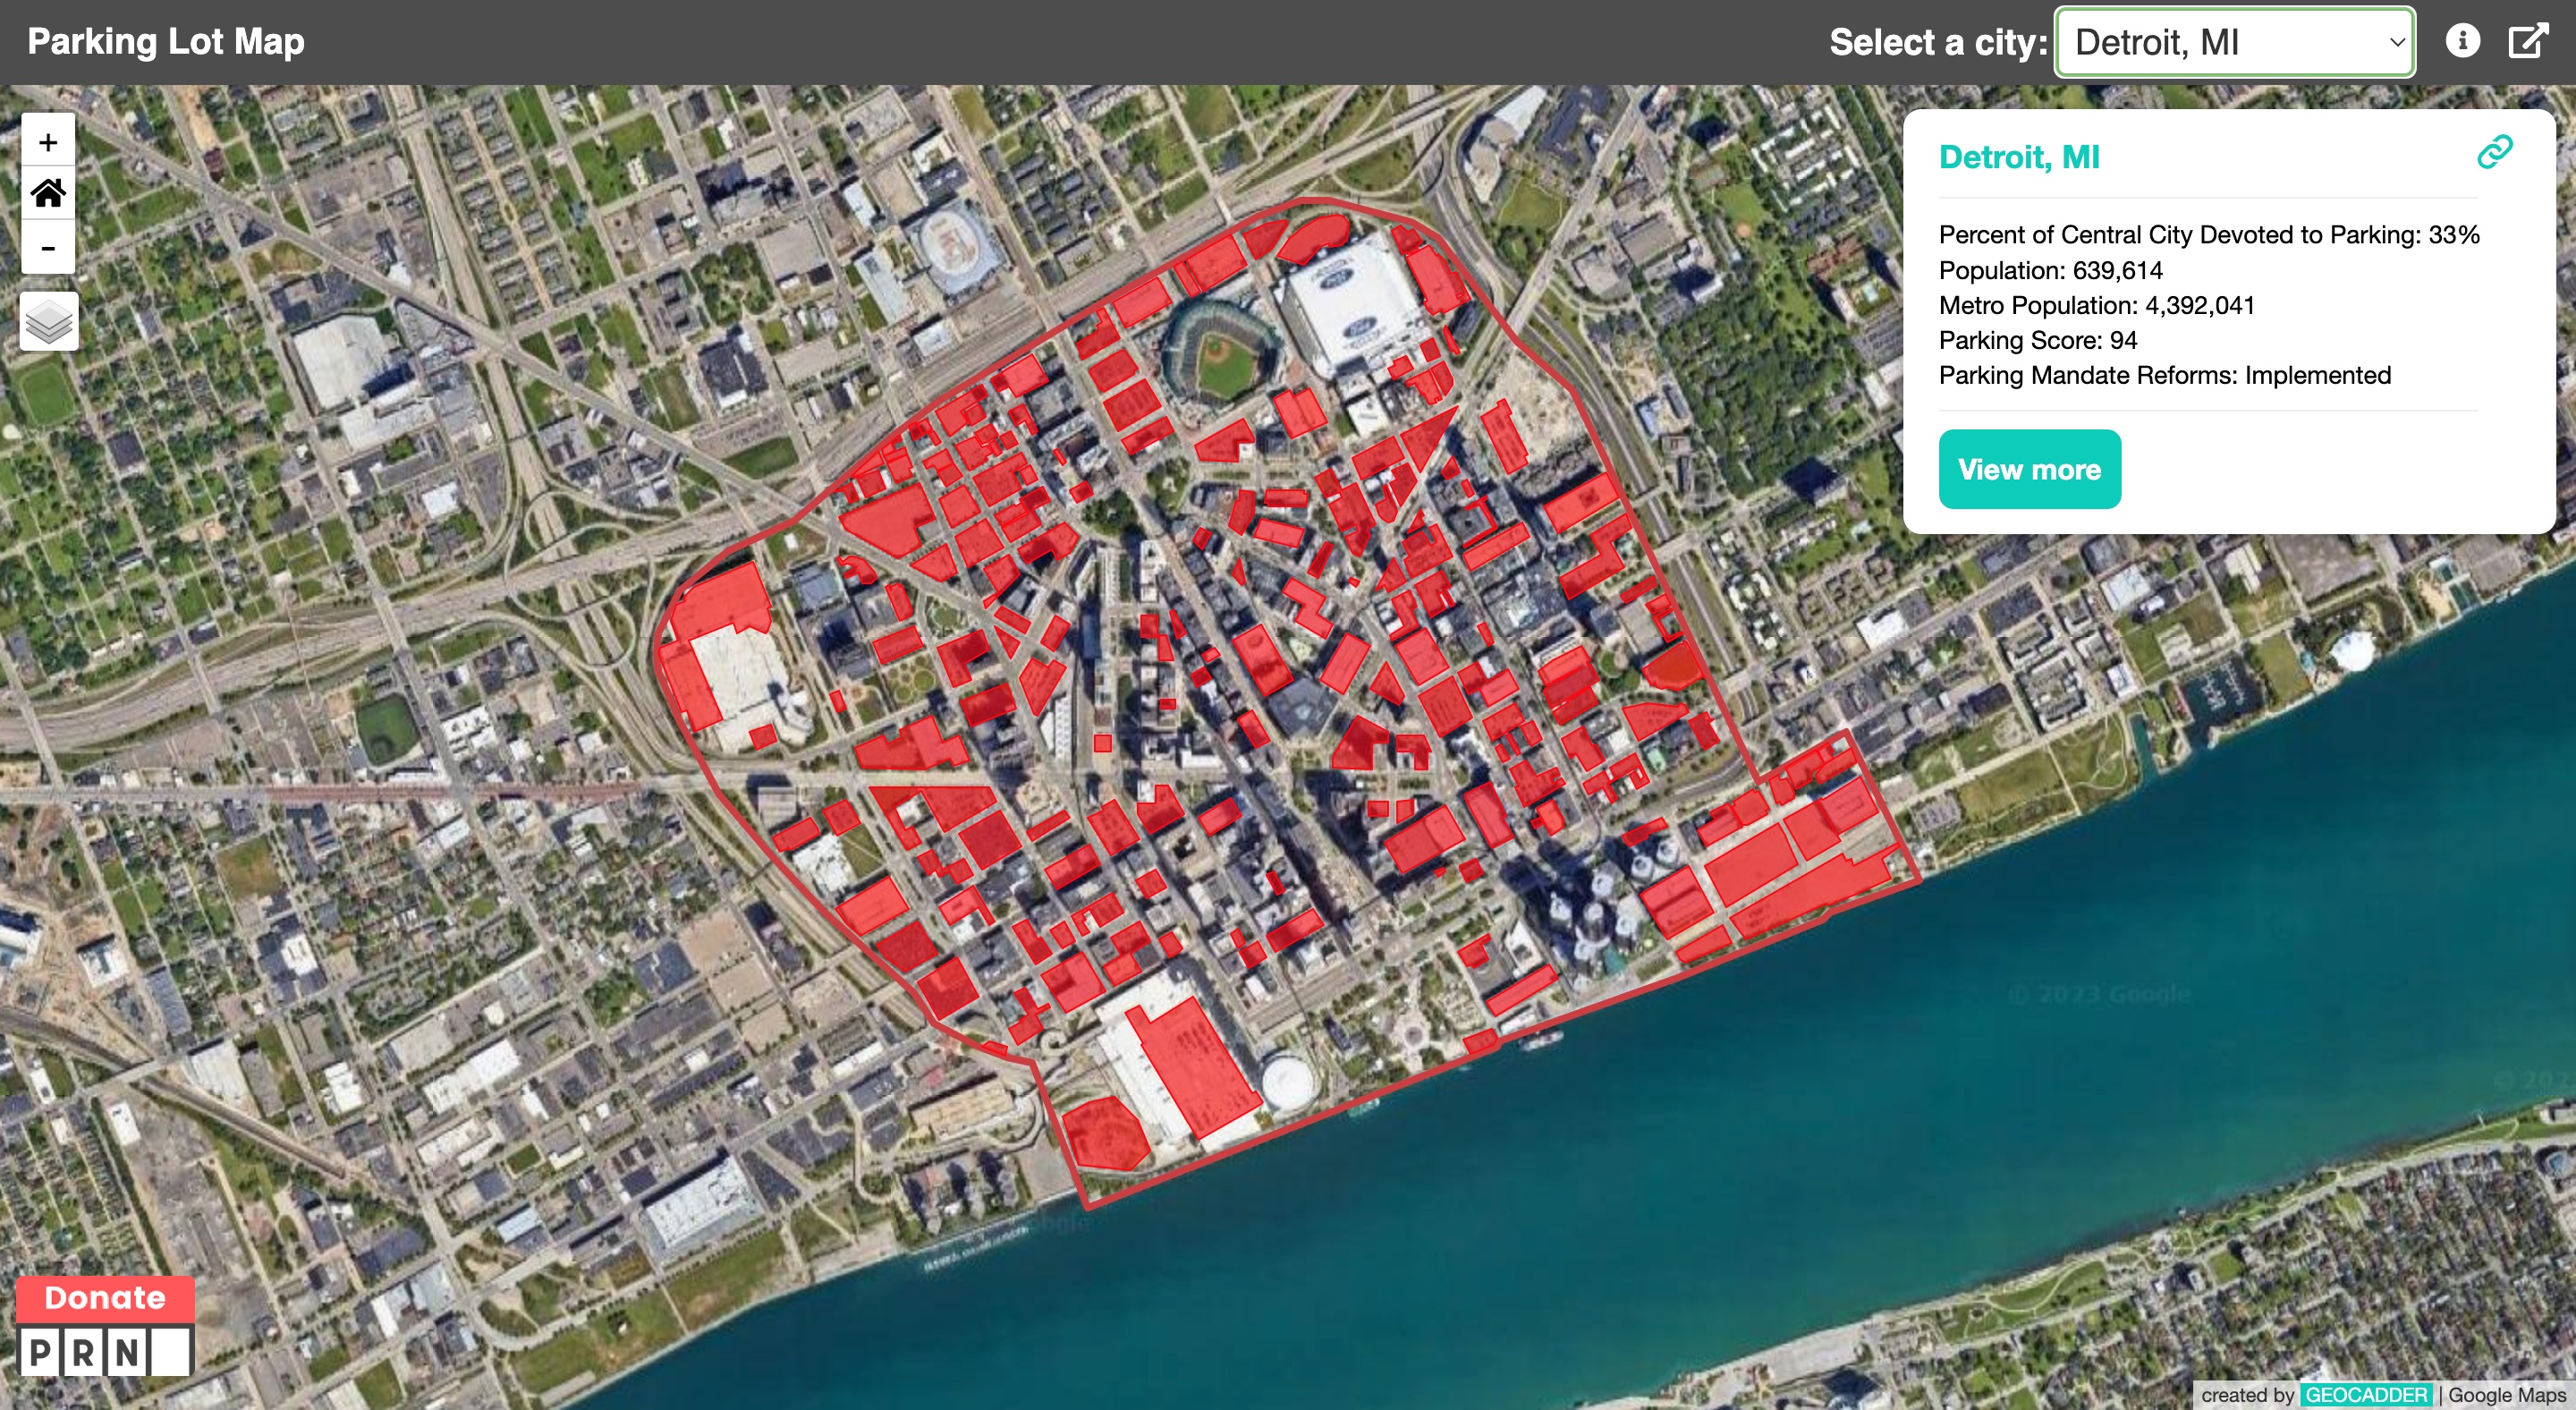Zoom in using the plus icon
The width and height of the screenshot is (2576, 1410).
[47, 141]
